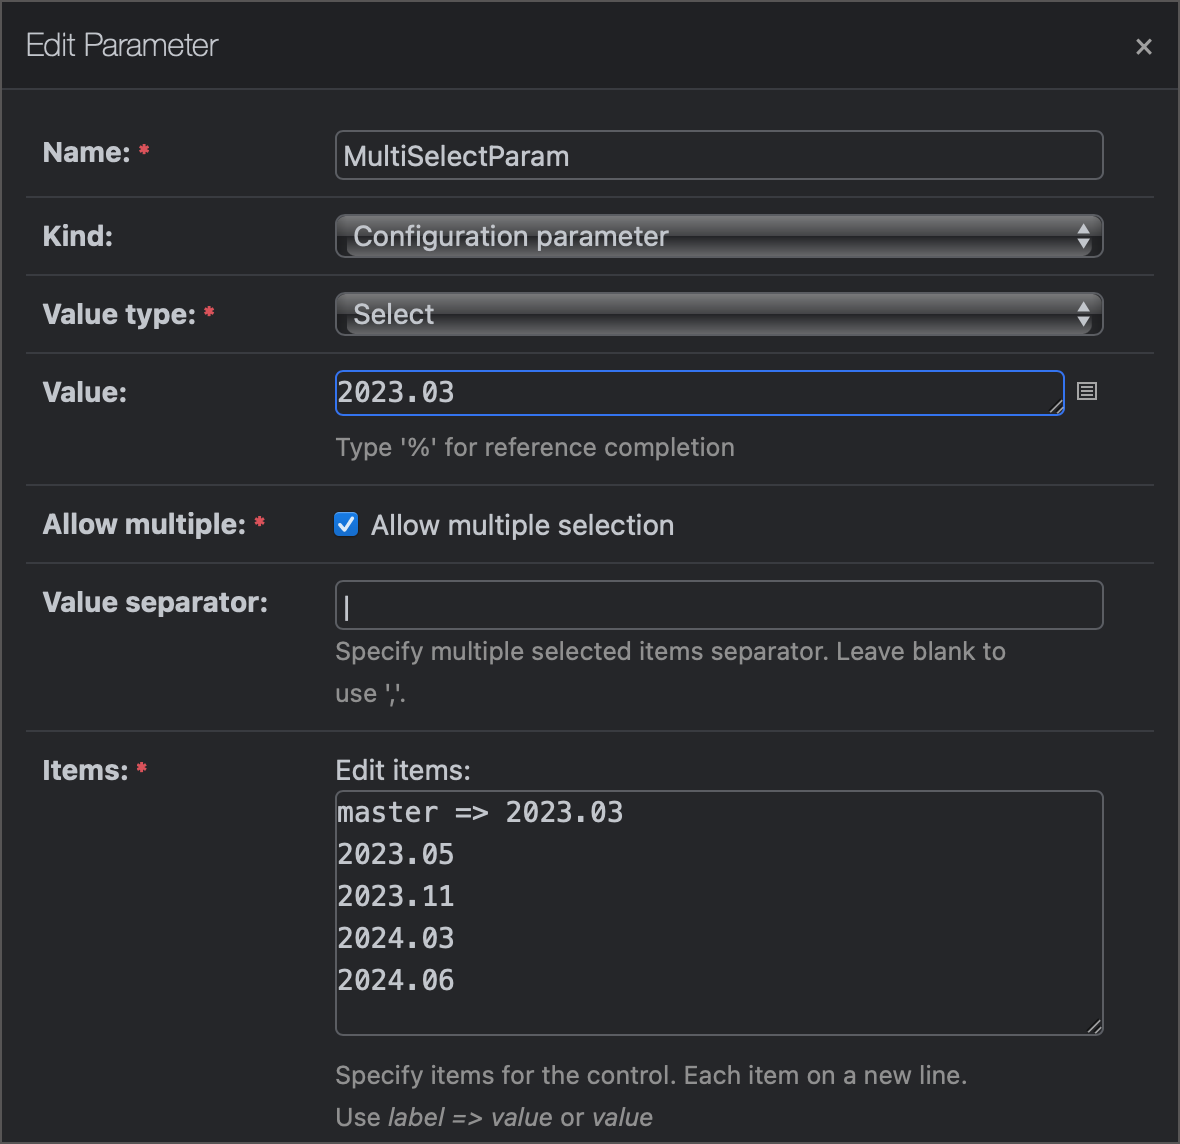
Task: Click 'Select' text in Value type combo box
Action: click(393, 313)
